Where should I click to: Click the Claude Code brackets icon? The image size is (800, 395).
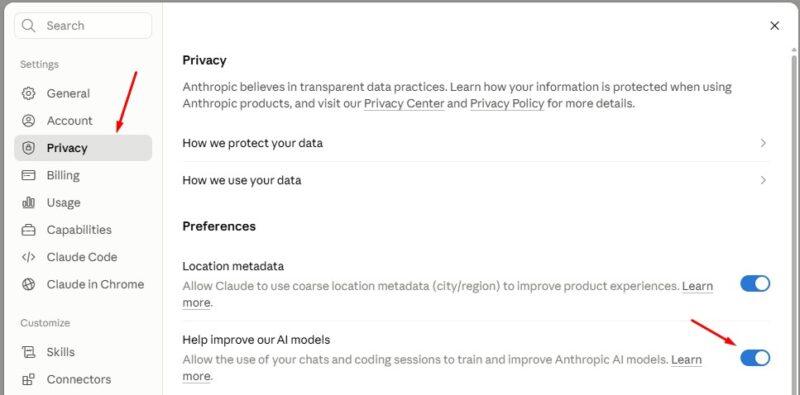click(x=29, y=257)
